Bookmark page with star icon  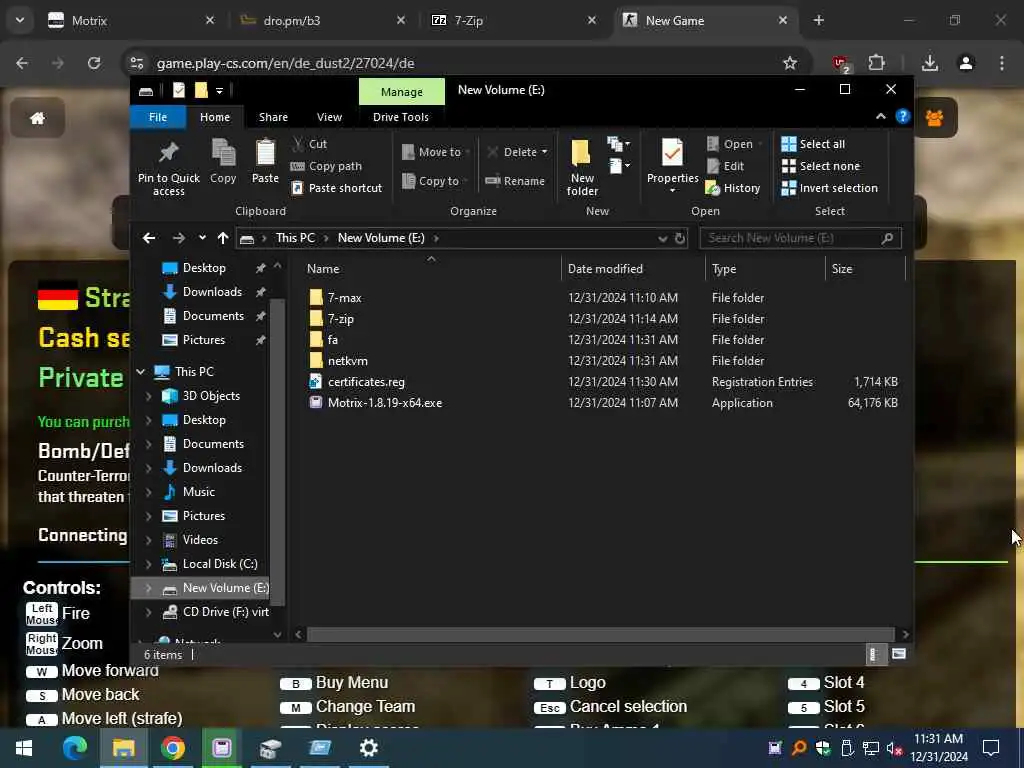pos(790,63)
